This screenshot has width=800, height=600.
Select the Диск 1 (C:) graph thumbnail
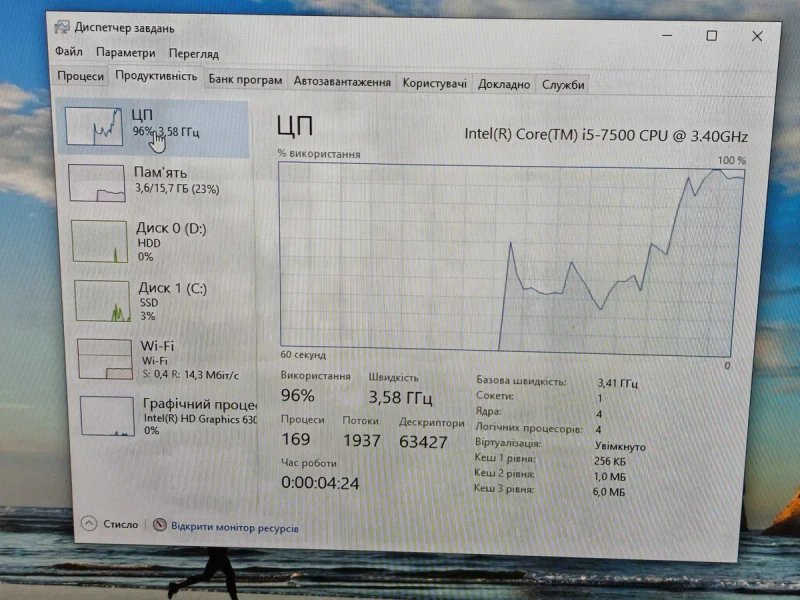103,301
